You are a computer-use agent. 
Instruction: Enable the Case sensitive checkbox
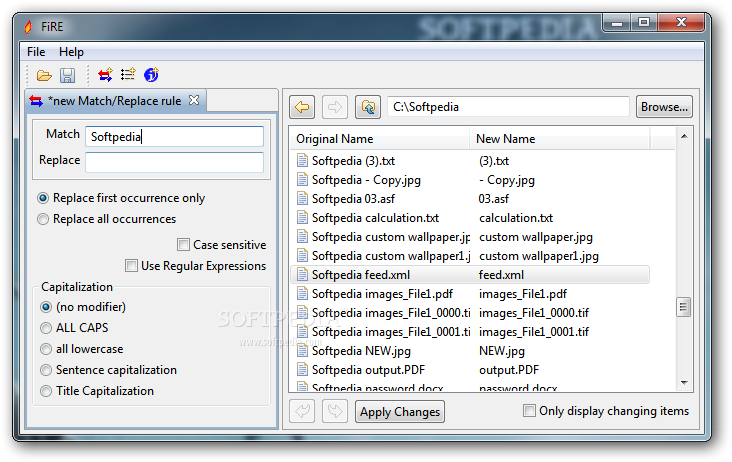(x=183, y=245)
